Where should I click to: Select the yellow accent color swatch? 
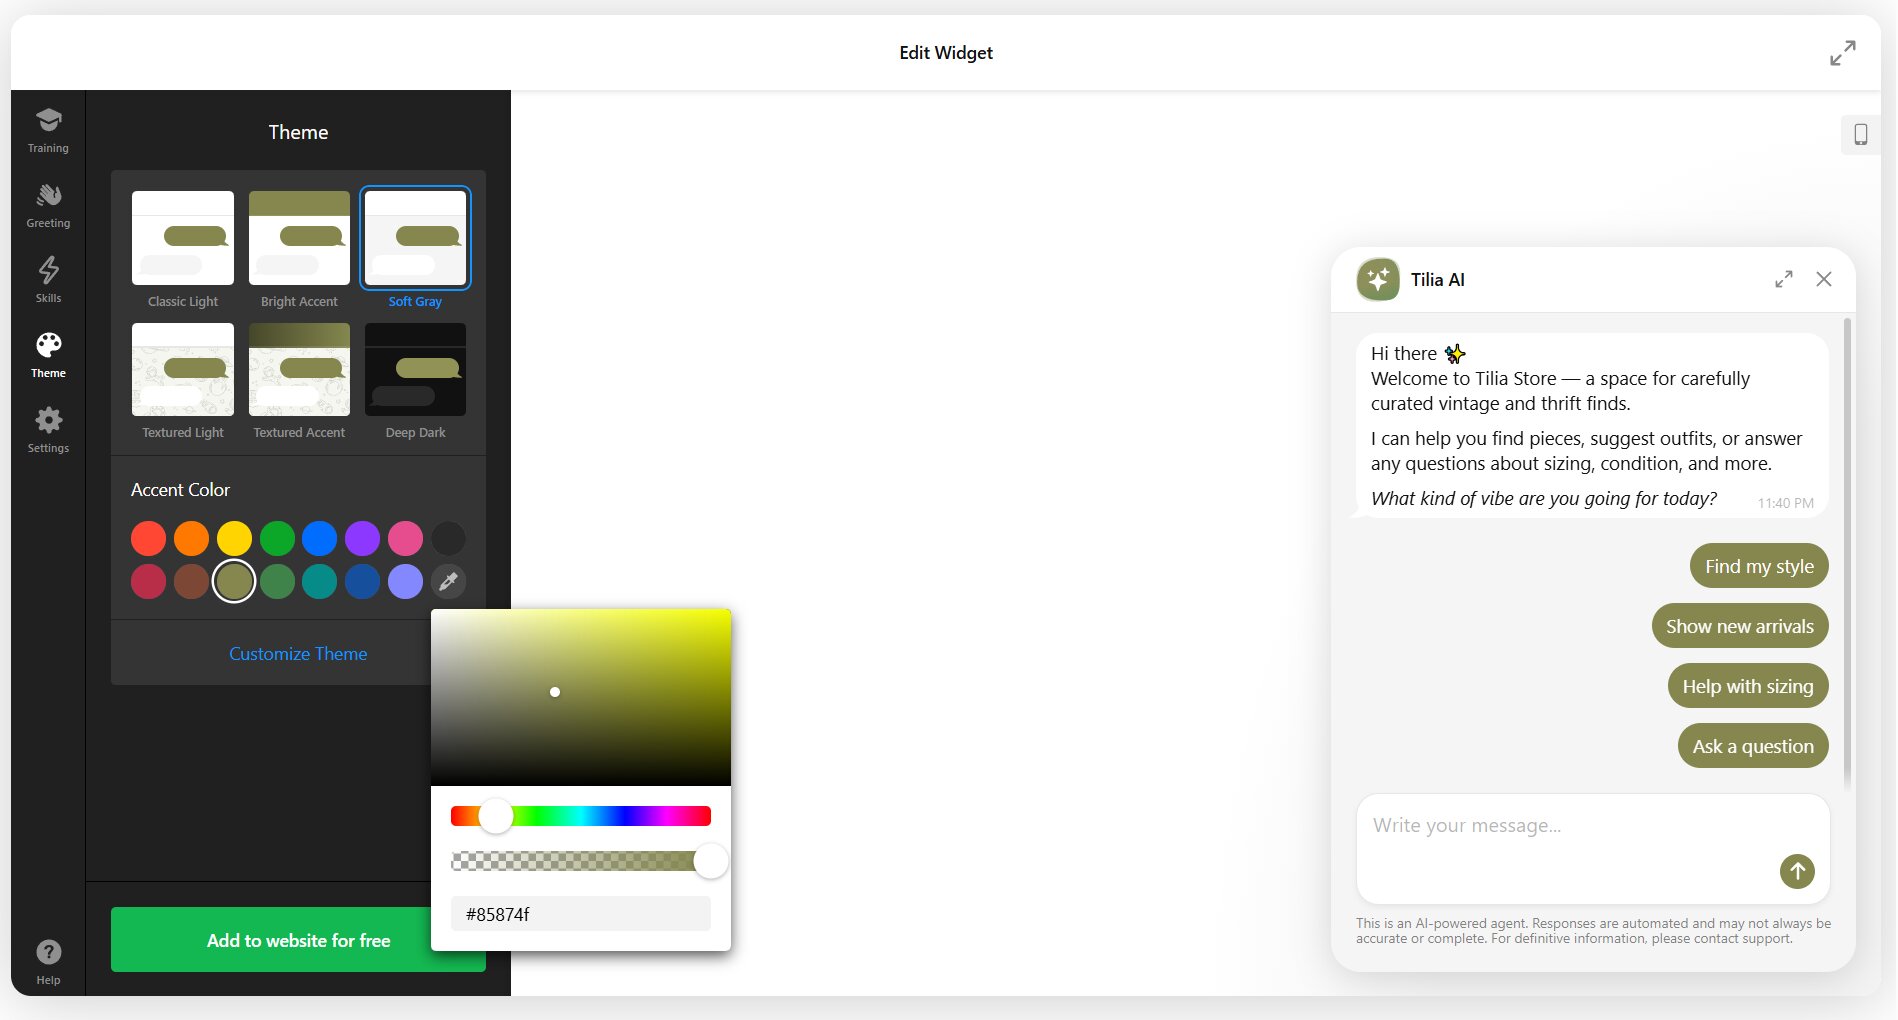234,538
